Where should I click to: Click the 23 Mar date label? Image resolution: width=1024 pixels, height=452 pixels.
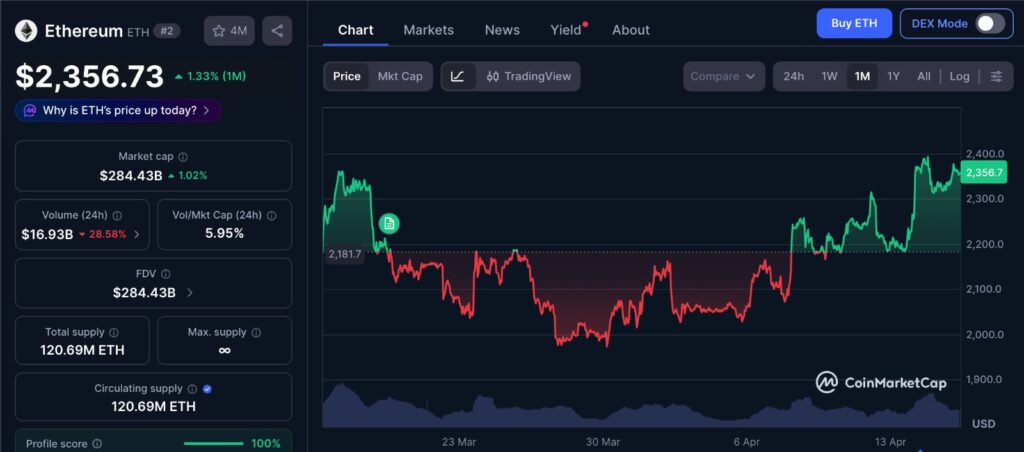pyautogui.click(x=458, y=442)
